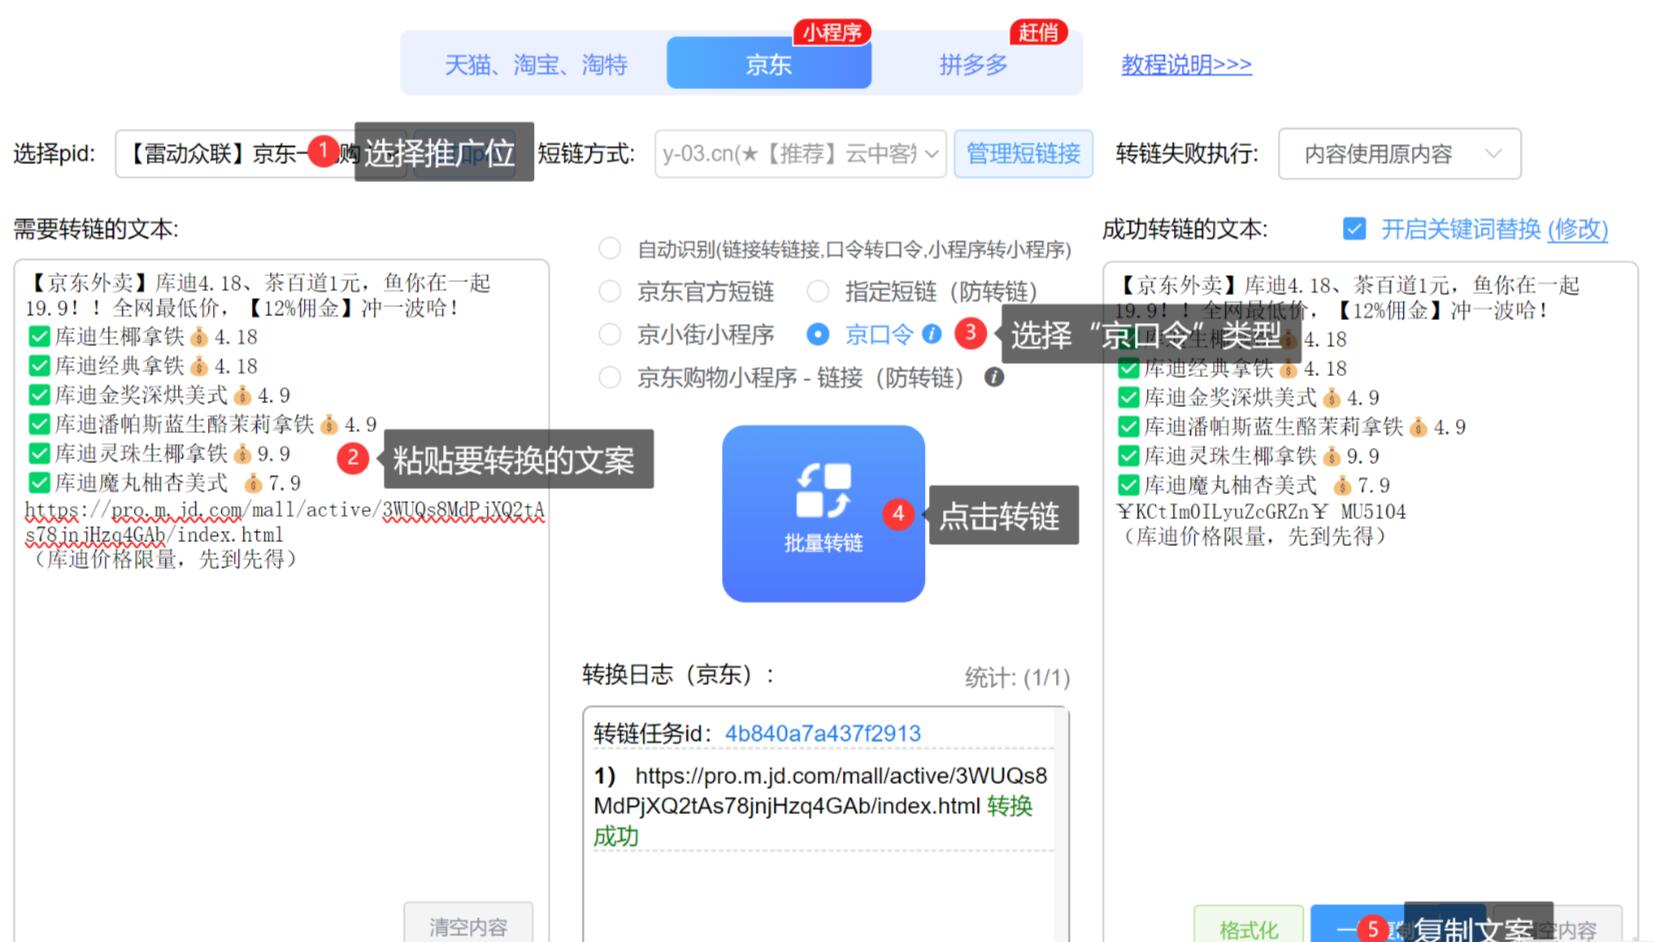Viewport: 1654px width, 942px height.
Task: Select the 指定短链（防转链） radio option
Action: click(x=818, y=292)
